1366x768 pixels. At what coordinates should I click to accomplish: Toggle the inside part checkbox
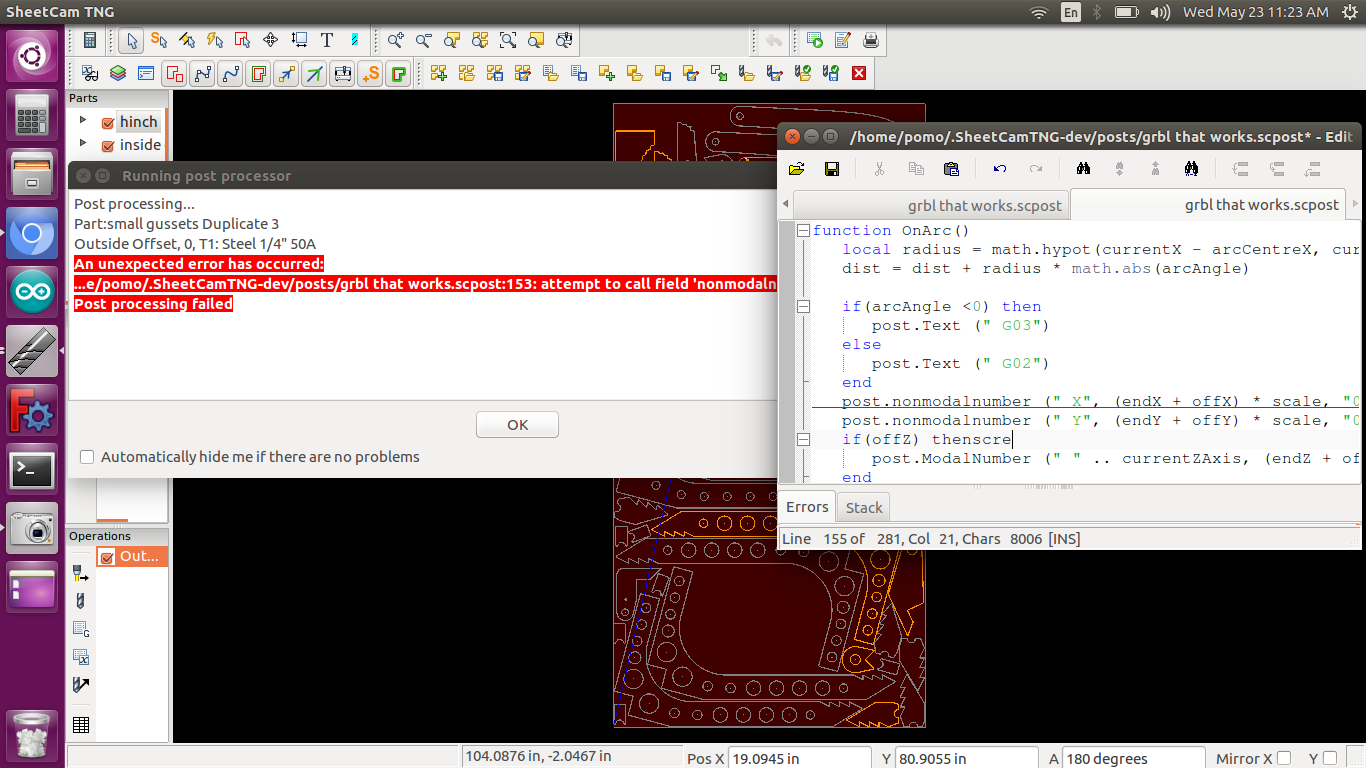click(x=108, y=146)
